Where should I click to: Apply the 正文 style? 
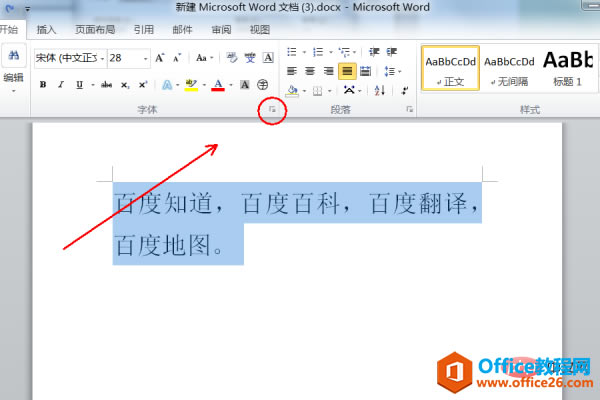(450, 69)
